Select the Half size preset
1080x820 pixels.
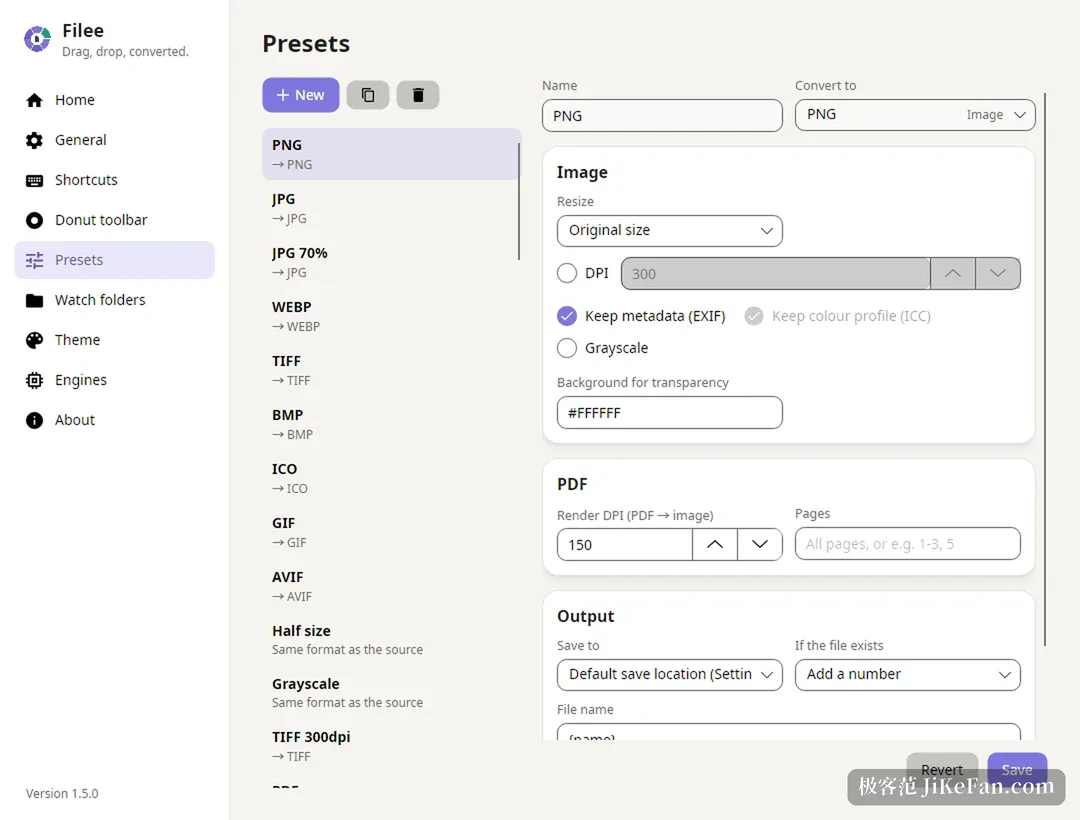pyautogui.click(x=391, y=640)
